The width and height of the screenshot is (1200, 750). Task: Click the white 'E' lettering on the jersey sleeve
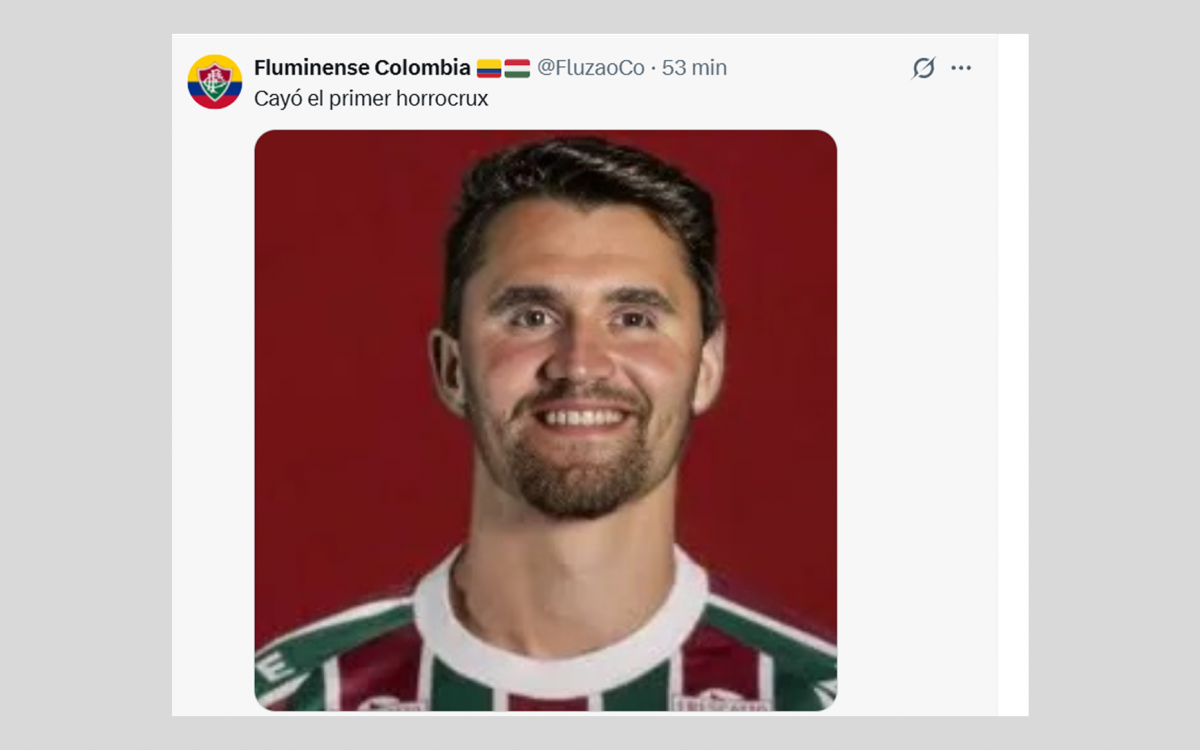click(277, 666)
